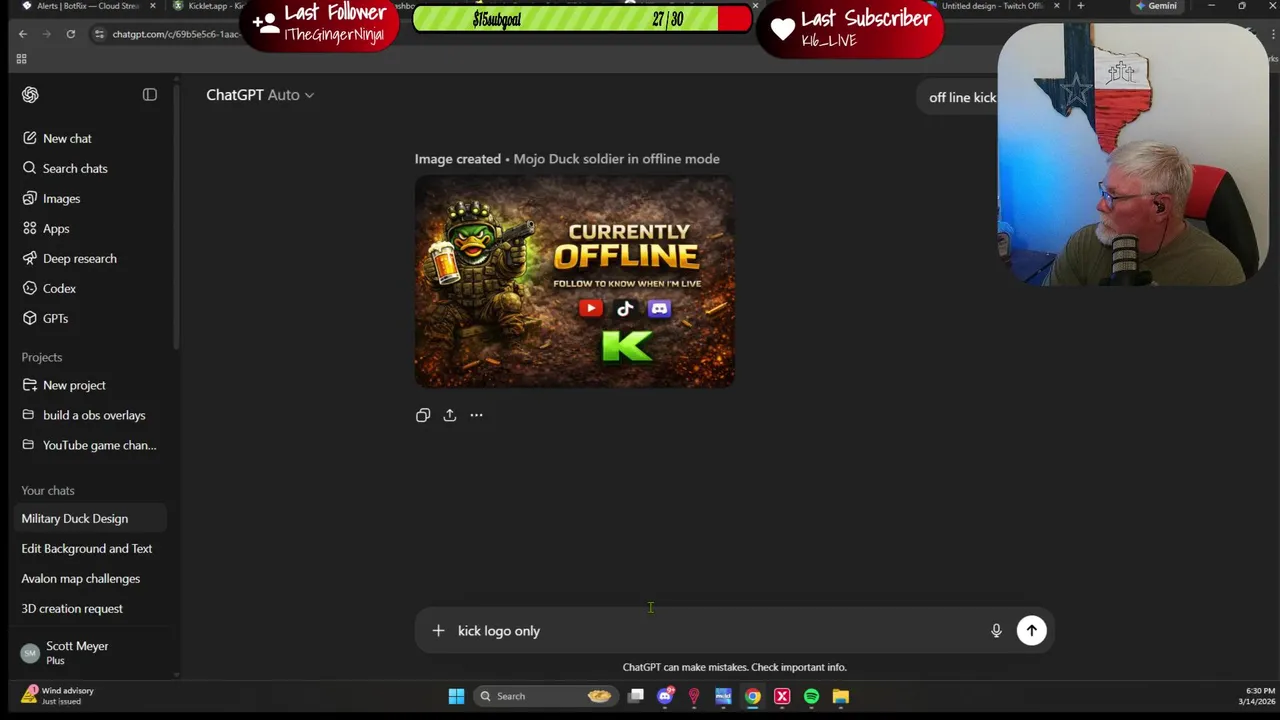Open File Explorer from the taskbar
The height and width of the screenshot is (720, 1280).
click(840, 696)
